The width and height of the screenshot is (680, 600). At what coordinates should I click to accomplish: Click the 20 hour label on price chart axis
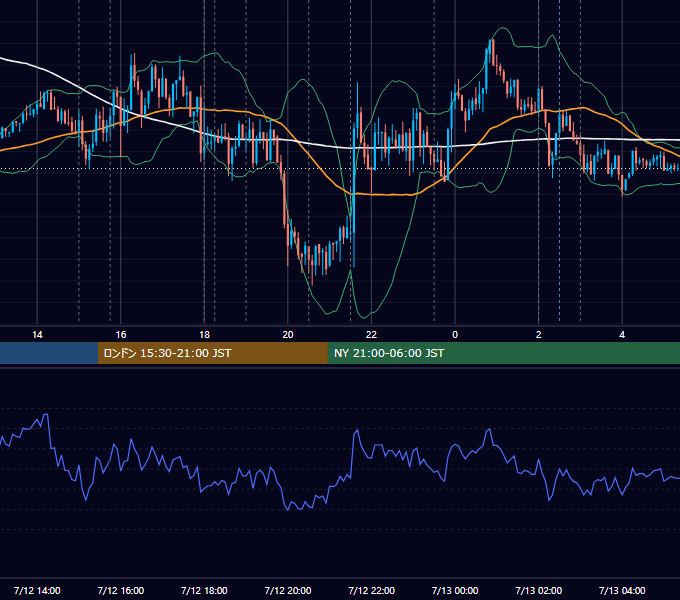(288, 335)
